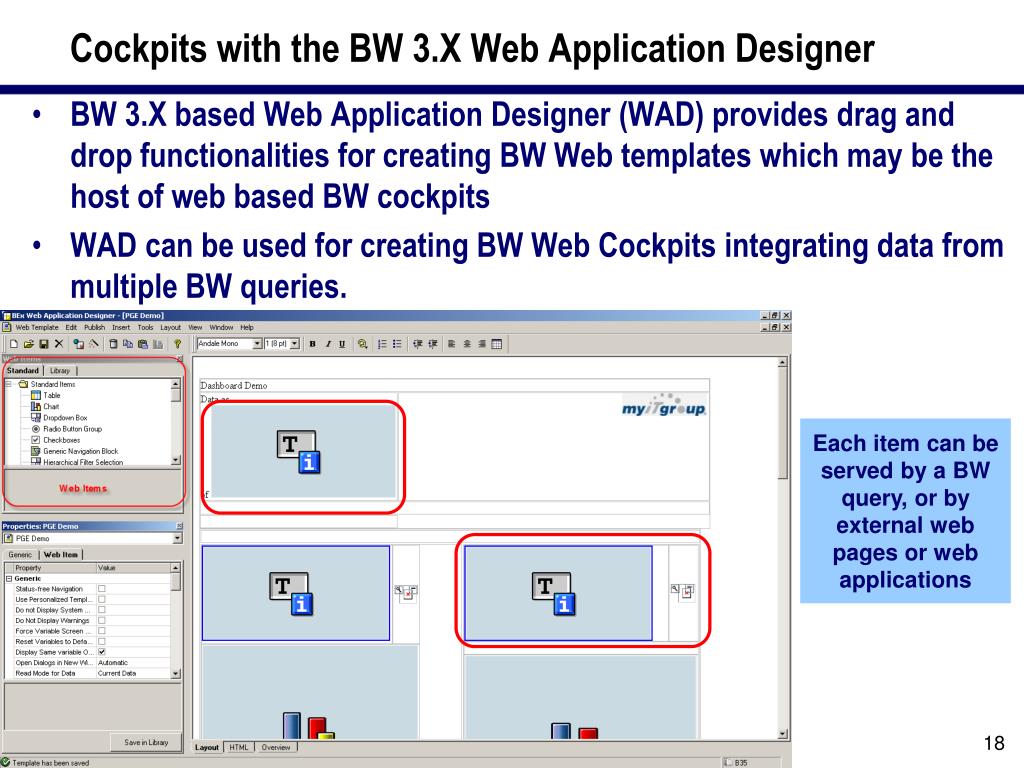Switch to the Generic properties tab
This screenshot has height=768, width=1024.
pyautogui.click(x=20, y=554)
